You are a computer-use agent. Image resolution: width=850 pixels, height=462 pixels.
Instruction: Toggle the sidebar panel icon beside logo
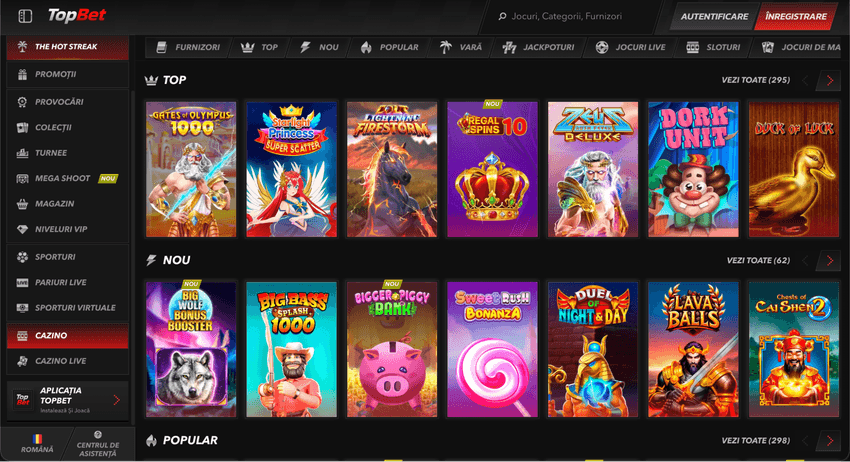click(x=25, y=16)
